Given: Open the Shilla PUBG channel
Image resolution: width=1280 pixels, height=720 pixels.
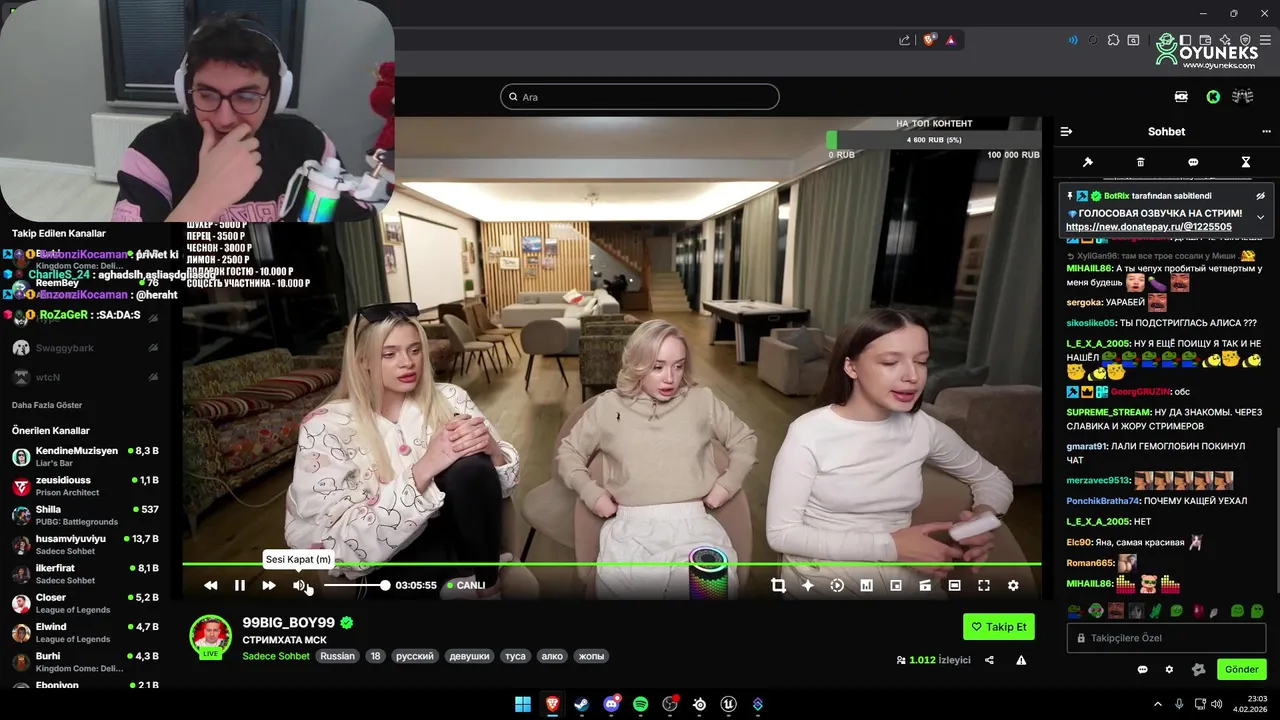Looking at the screenshot, I should tap(86, 515).
